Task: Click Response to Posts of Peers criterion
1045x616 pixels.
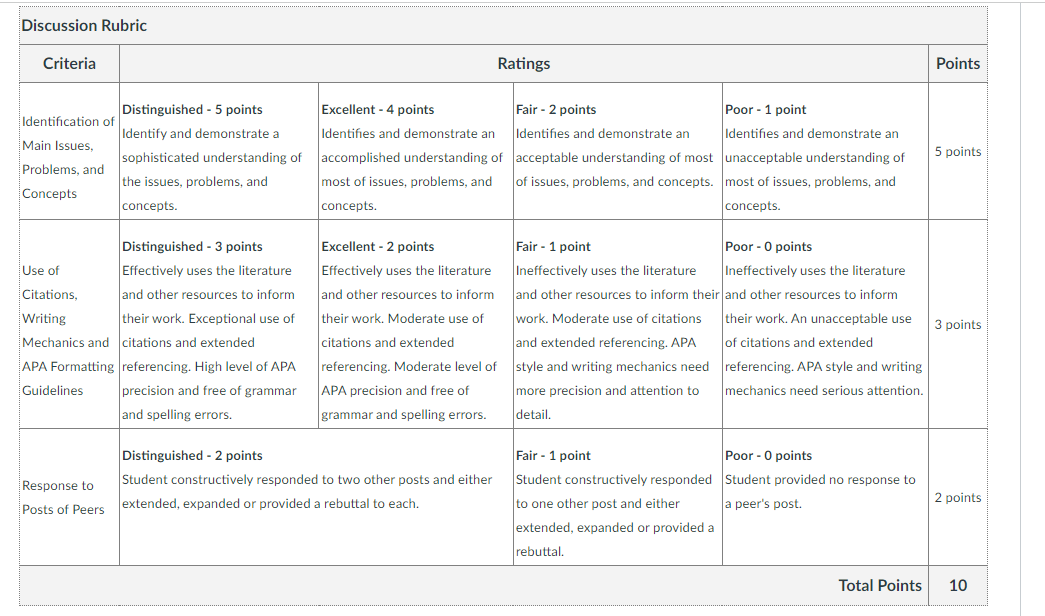Action: (69, 497)
